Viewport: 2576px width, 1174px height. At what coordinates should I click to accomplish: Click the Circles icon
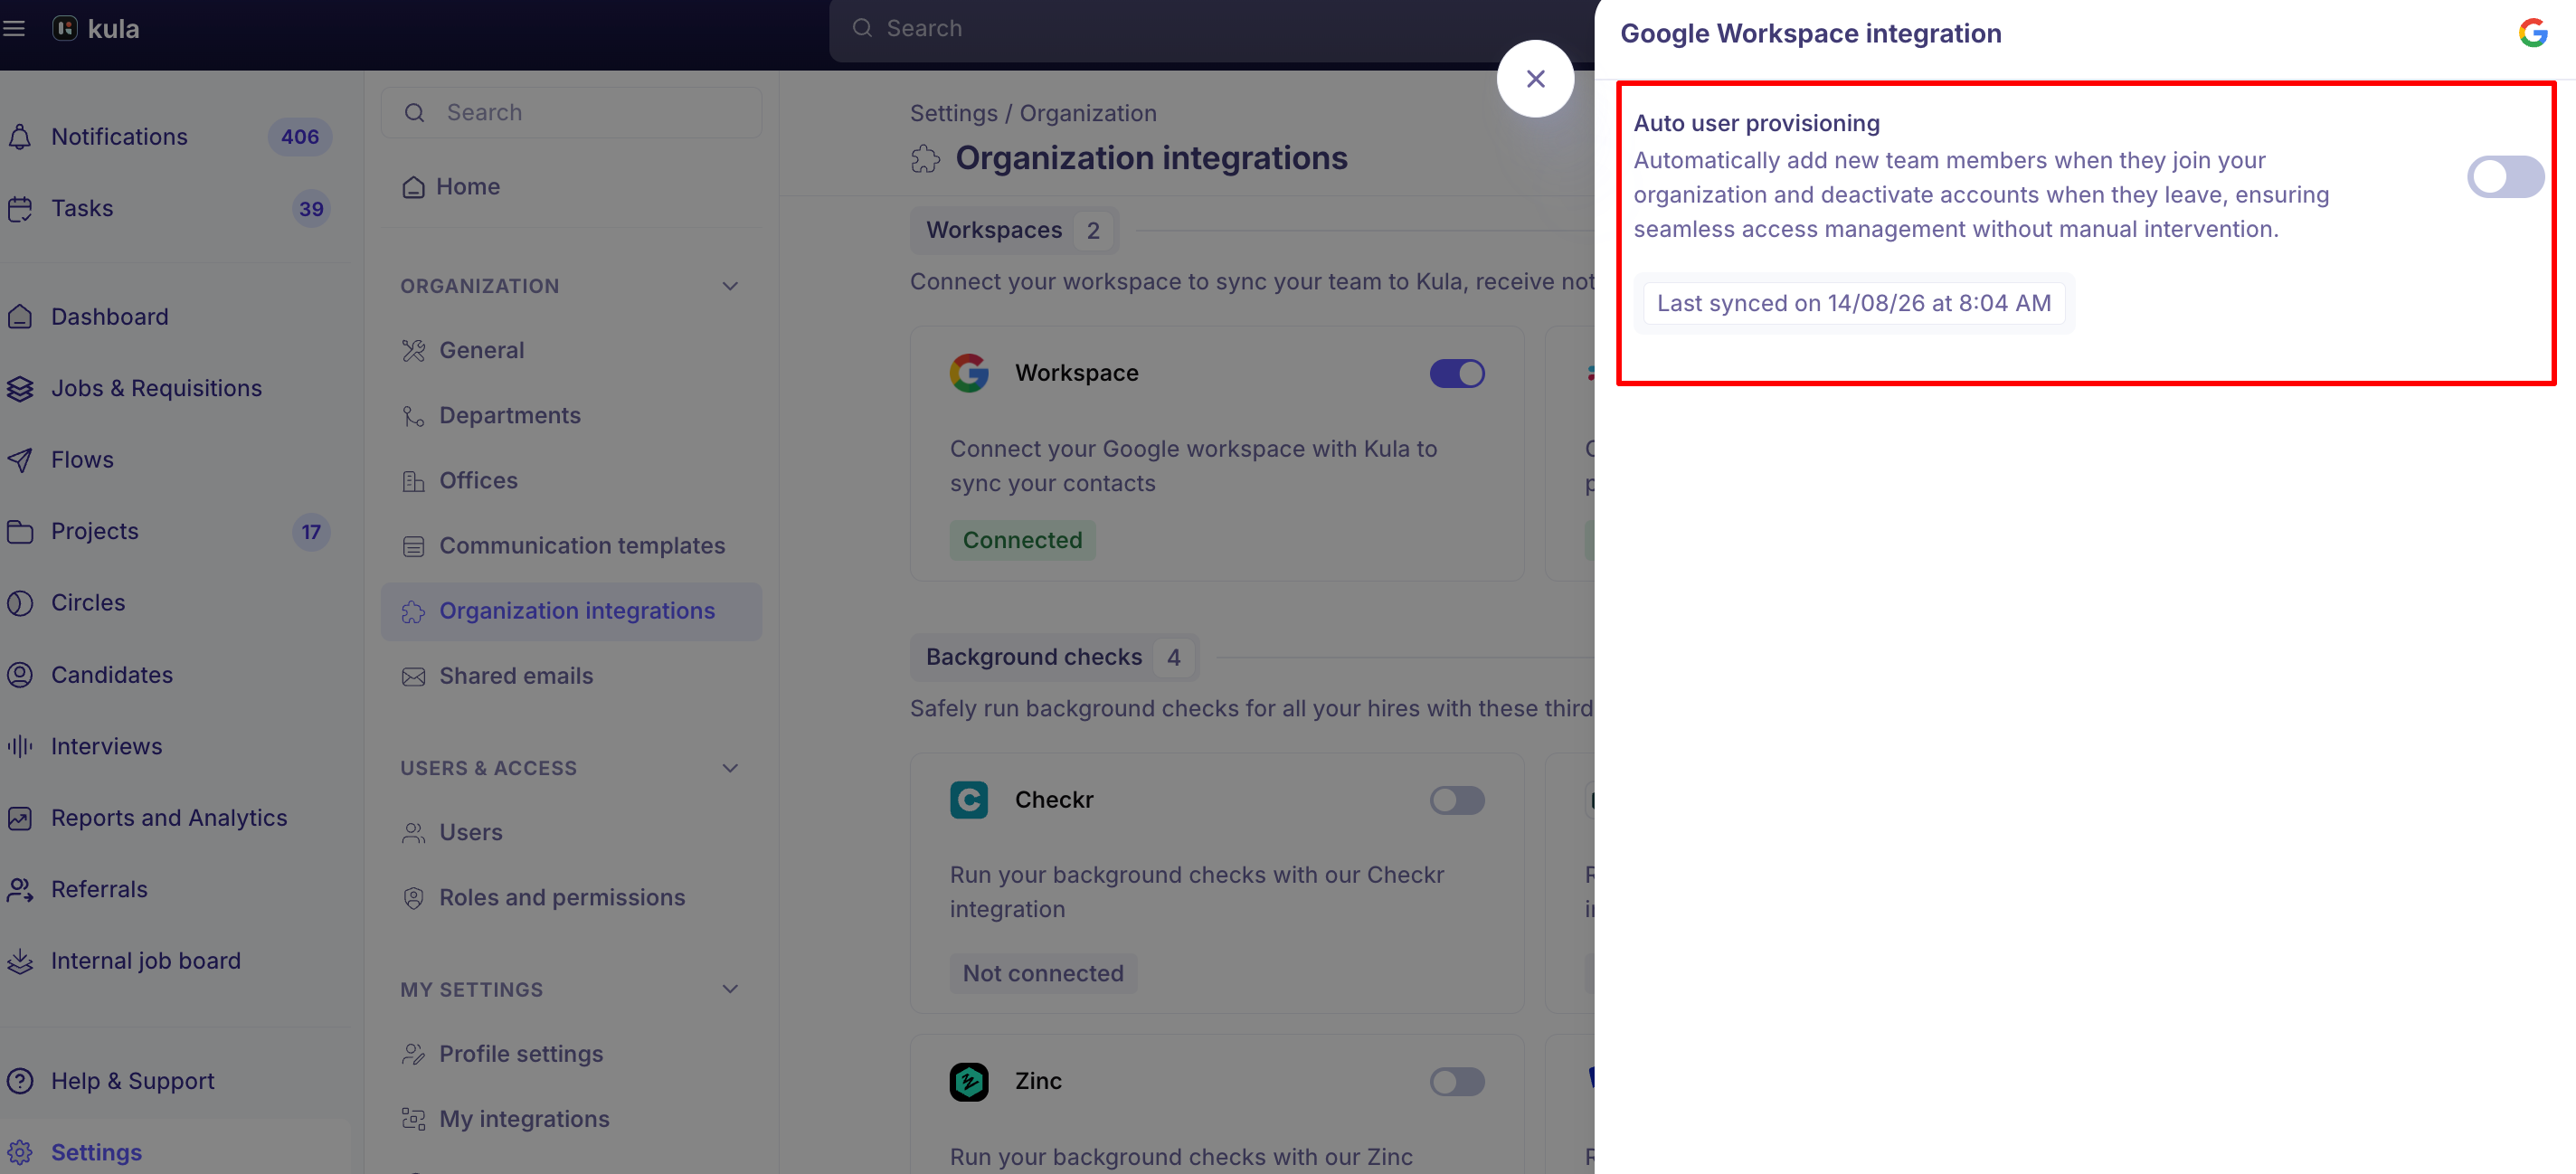pos(20,603)
